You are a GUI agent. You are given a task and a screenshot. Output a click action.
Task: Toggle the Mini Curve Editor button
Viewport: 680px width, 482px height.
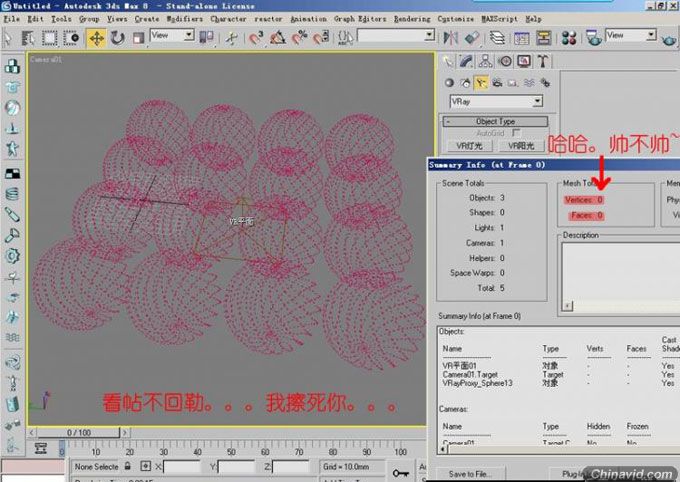click(41, 449)
